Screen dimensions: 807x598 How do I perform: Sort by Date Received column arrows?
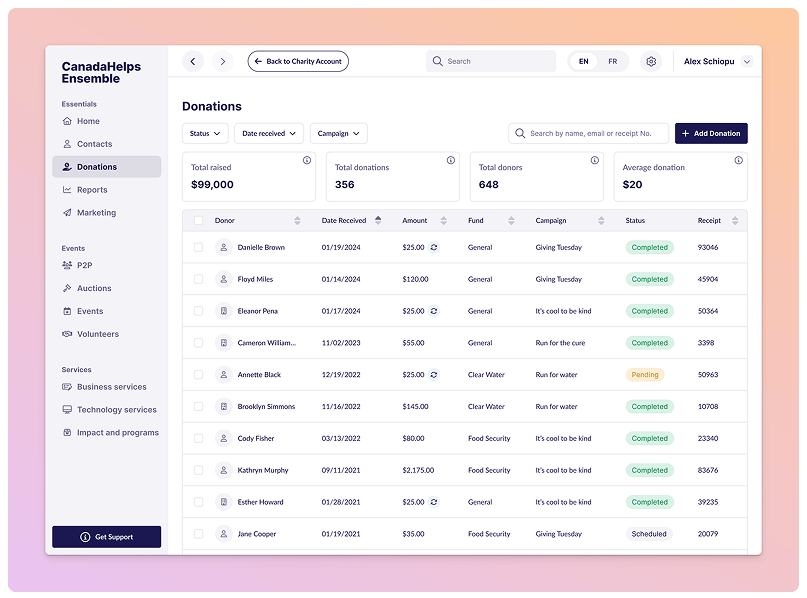coord(377,220)
